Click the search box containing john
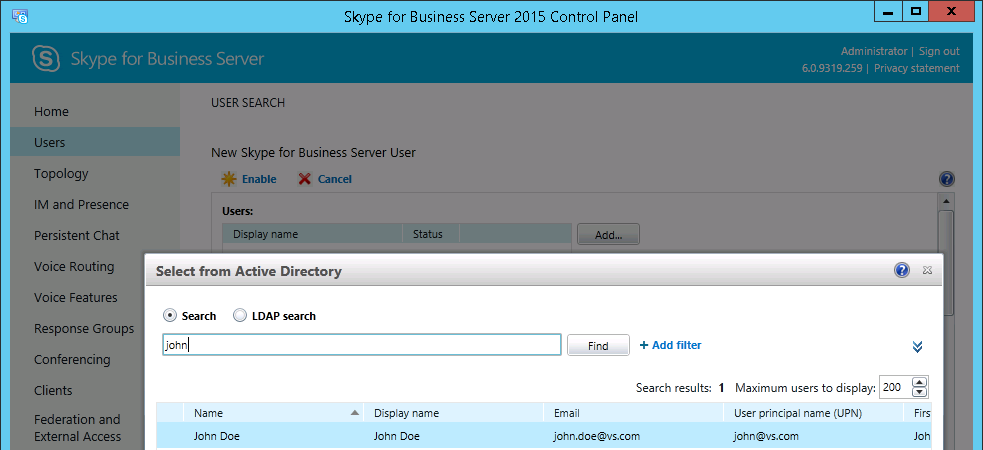Image resolution: width=983 pixels, height=450 pixels. click(362, 345)
